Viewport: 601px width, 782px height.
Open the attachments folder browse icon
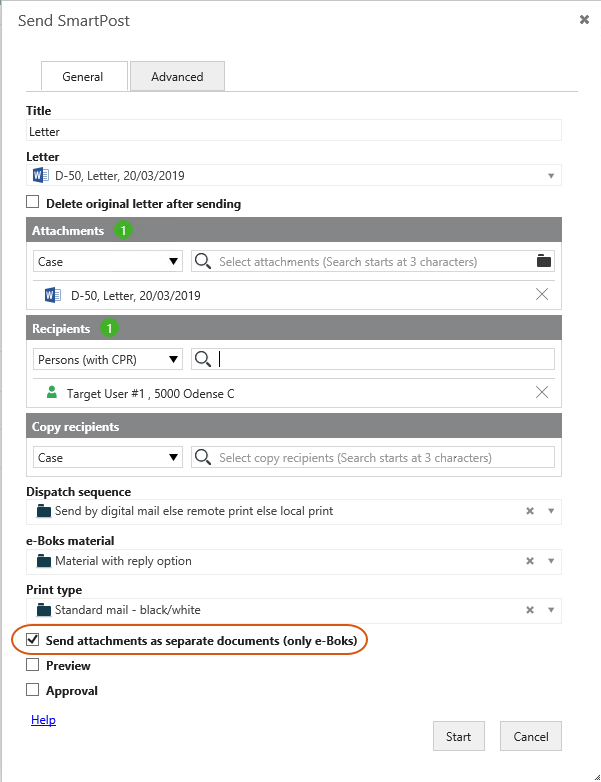click(x=544, y=260)
